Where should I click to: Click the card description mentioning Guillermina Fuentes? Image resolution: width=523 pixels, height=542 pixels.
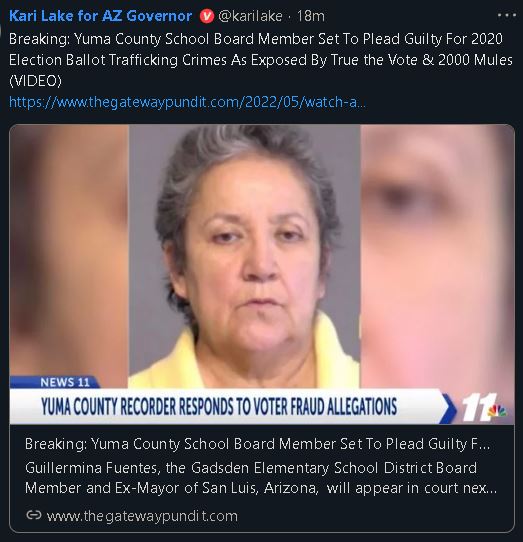tap(261, 478)
